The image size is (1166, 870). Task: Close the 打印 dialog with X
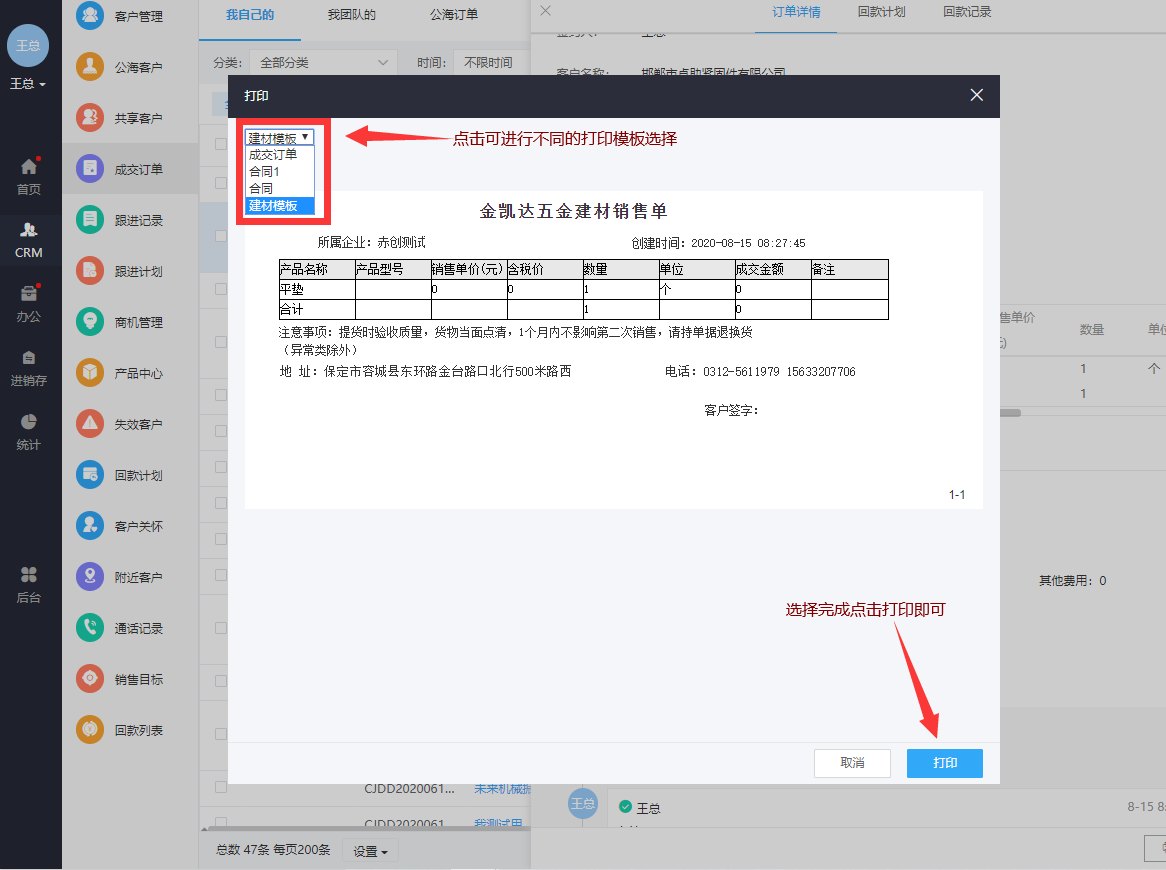tap(976, 95)
